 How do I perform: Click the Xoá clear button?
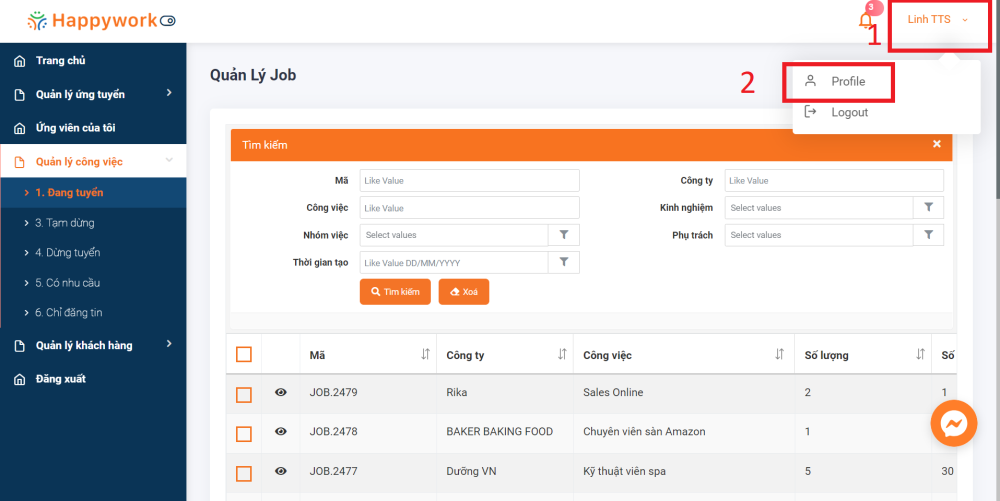tap(464, 291)
